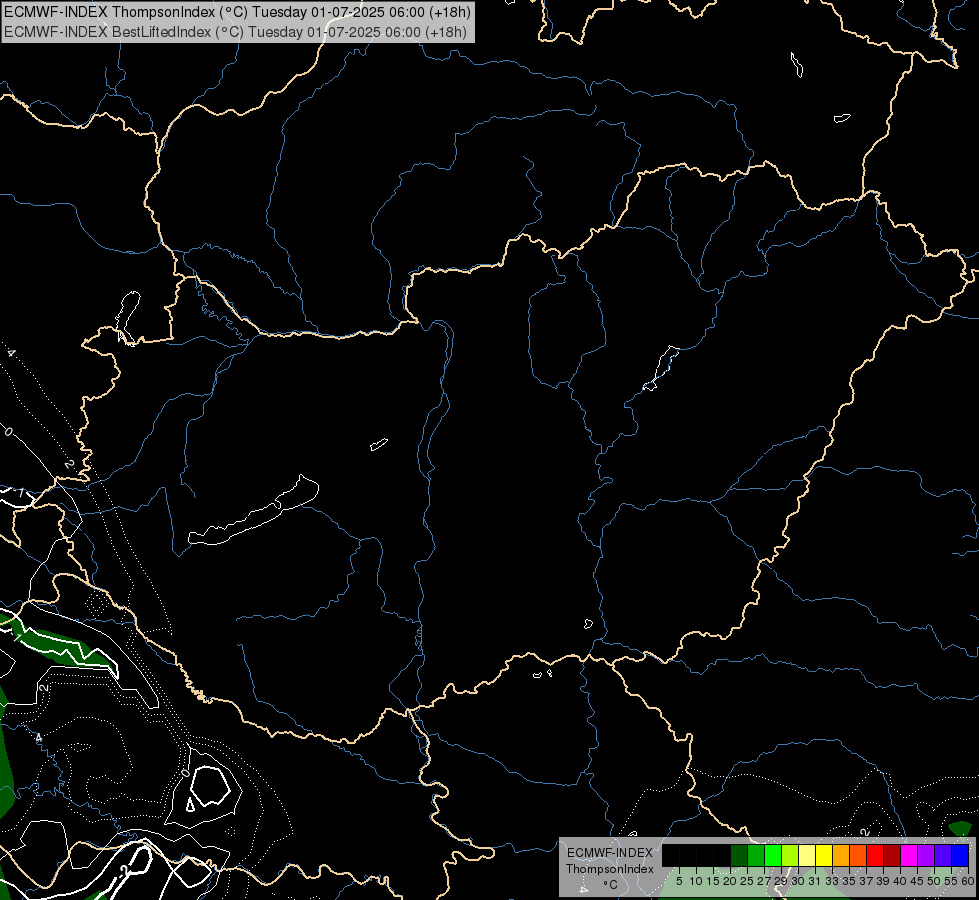Click the legend tick label 15

(x=713, y=881)
